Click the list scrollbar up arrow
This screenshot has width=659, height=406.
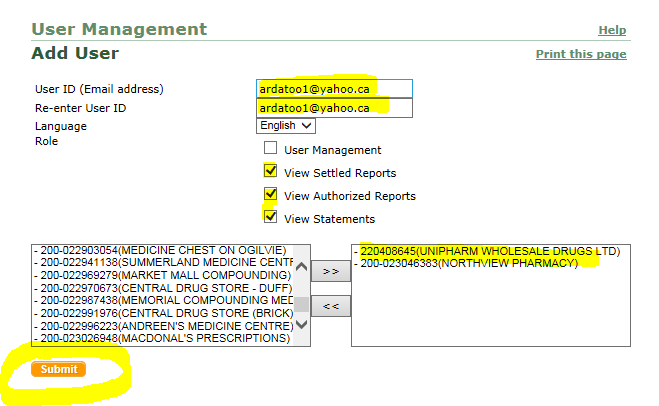[301, 266]
